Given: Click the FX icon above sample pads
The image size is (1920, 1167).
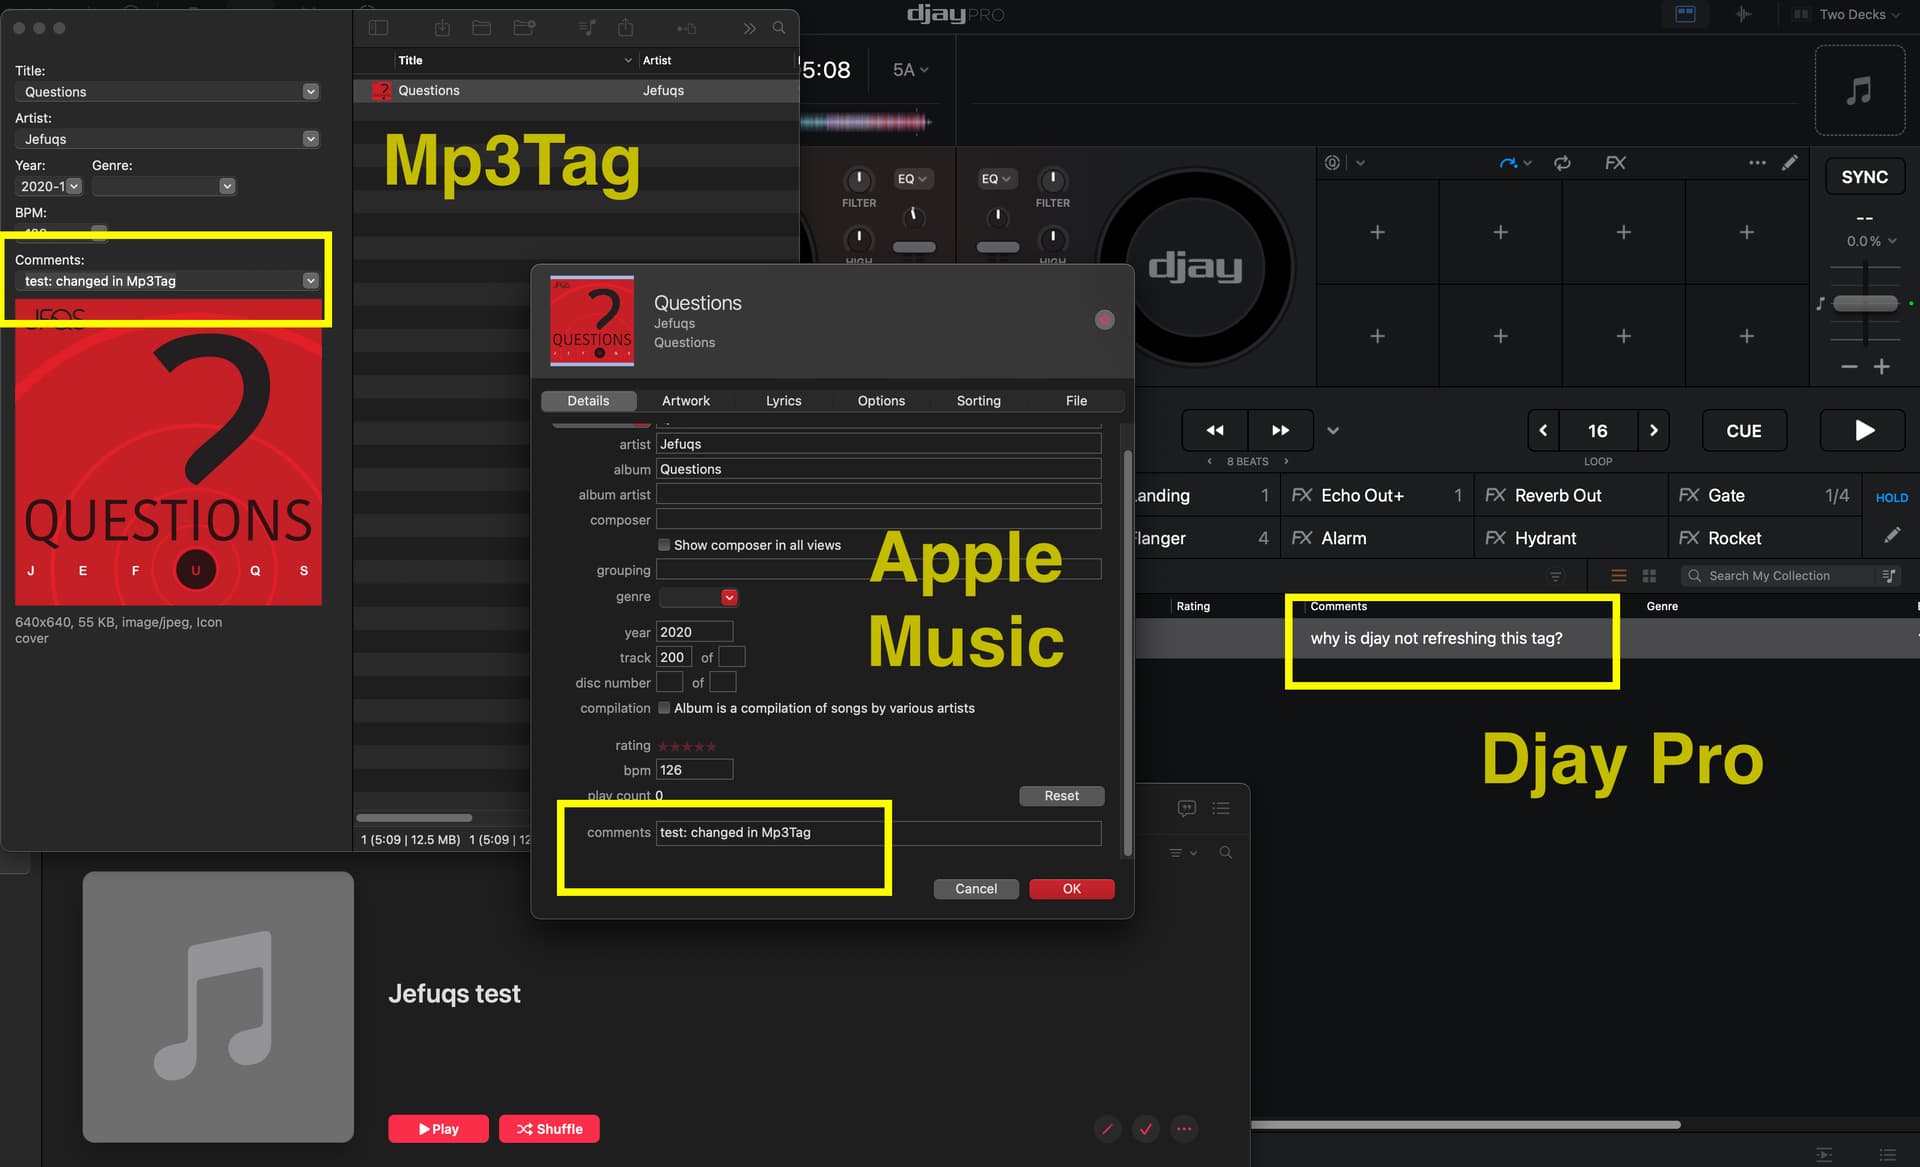Looking at the screenshot, I should [x=1615, y=163].
